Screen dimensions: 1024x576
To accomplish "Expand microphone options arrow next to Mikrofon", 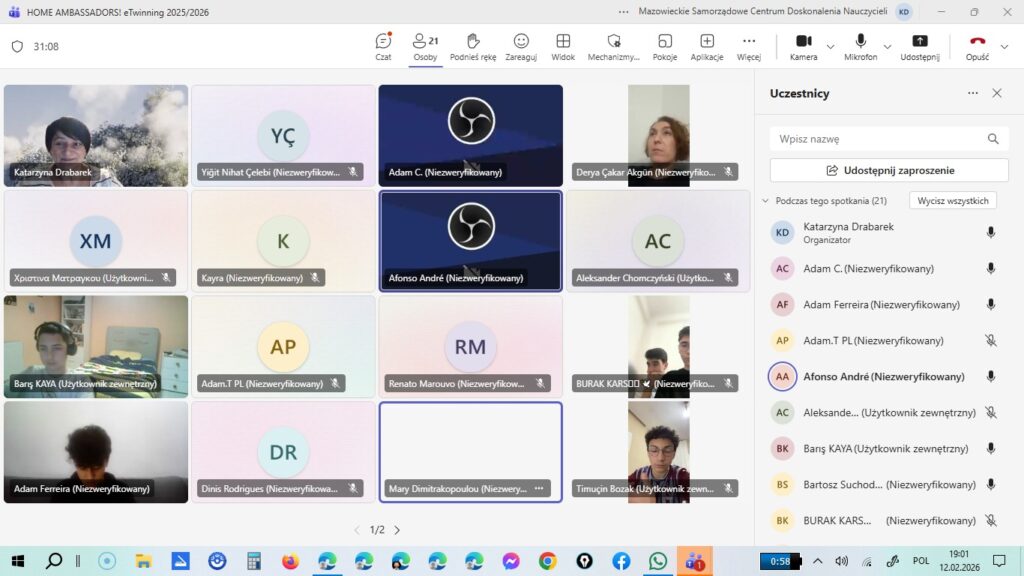I will click(887, 47).
